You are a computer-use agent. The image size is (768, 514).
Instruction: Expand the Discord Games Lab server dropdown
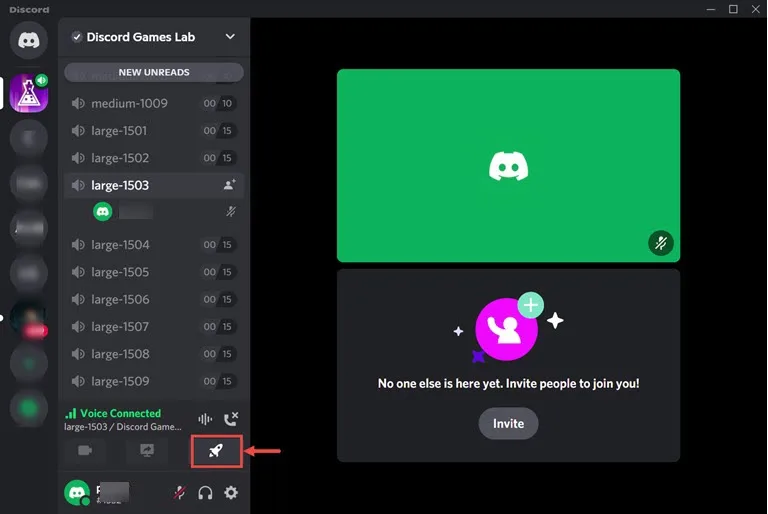tap(230, 37)
